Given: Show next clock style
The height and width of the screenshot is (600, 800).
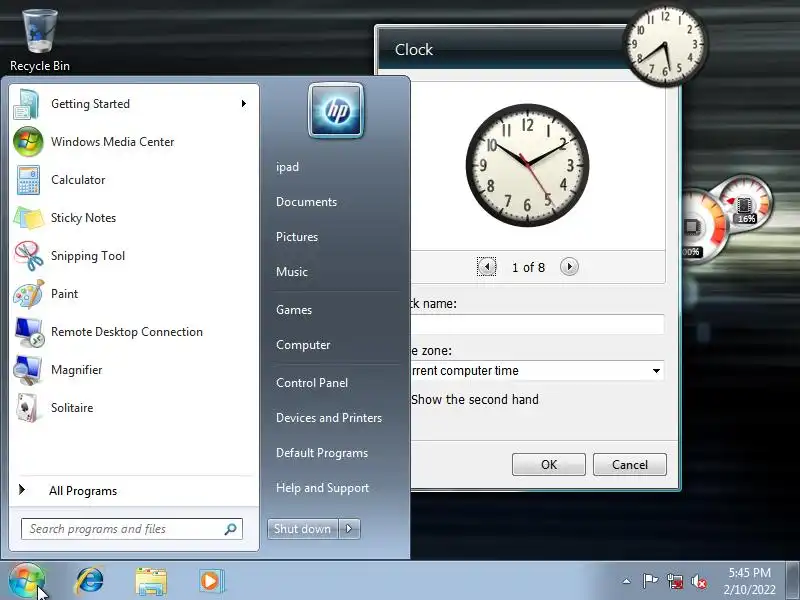Looking at the screenshot, I should [x=569, y=266].
